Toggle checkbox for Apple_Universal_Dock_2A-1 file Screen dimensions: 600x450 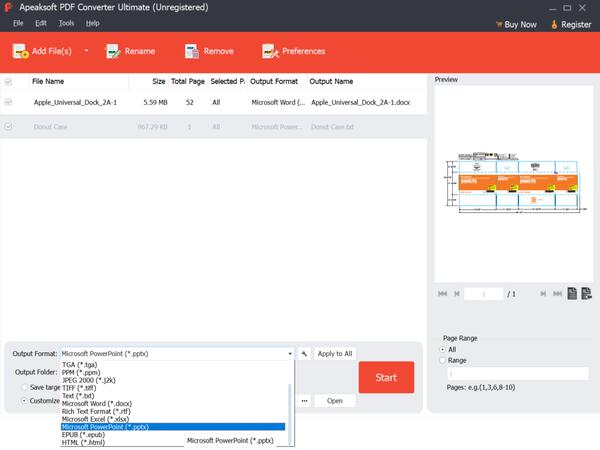[9, 102]
